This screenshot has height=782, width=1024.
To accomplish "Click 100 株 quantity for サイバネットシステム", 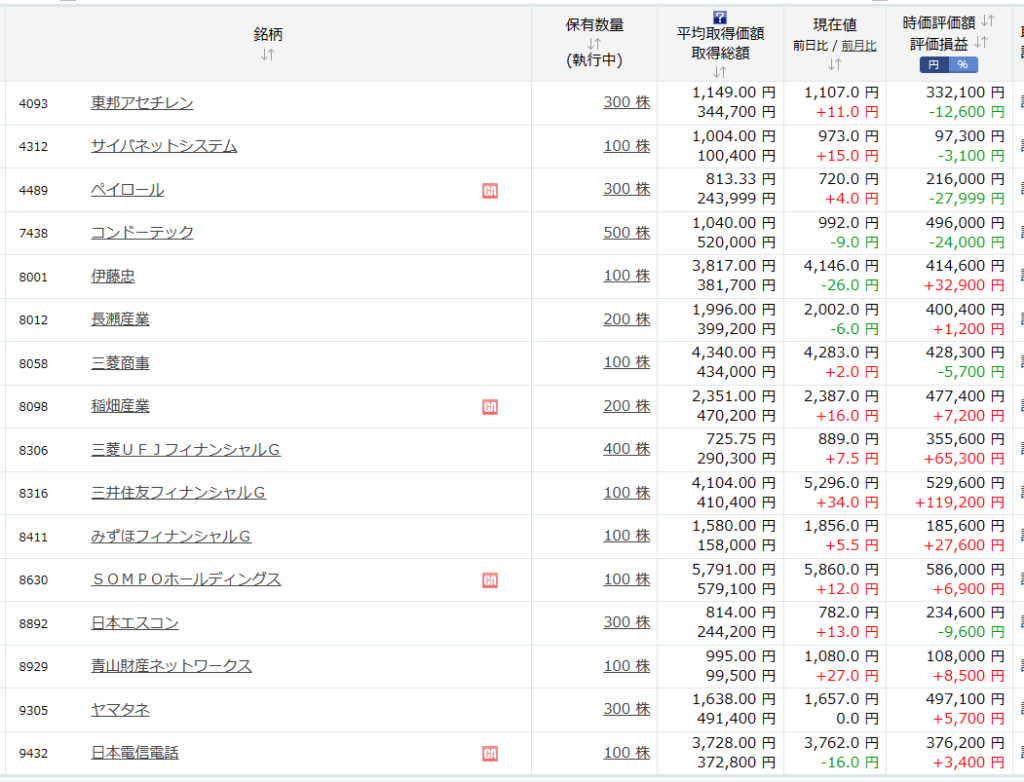I will point(627,146).
